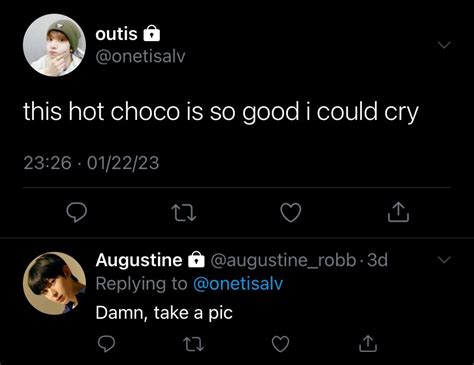Share outis's main tweet
Screen dimensions: 474x365
(398, 212)
